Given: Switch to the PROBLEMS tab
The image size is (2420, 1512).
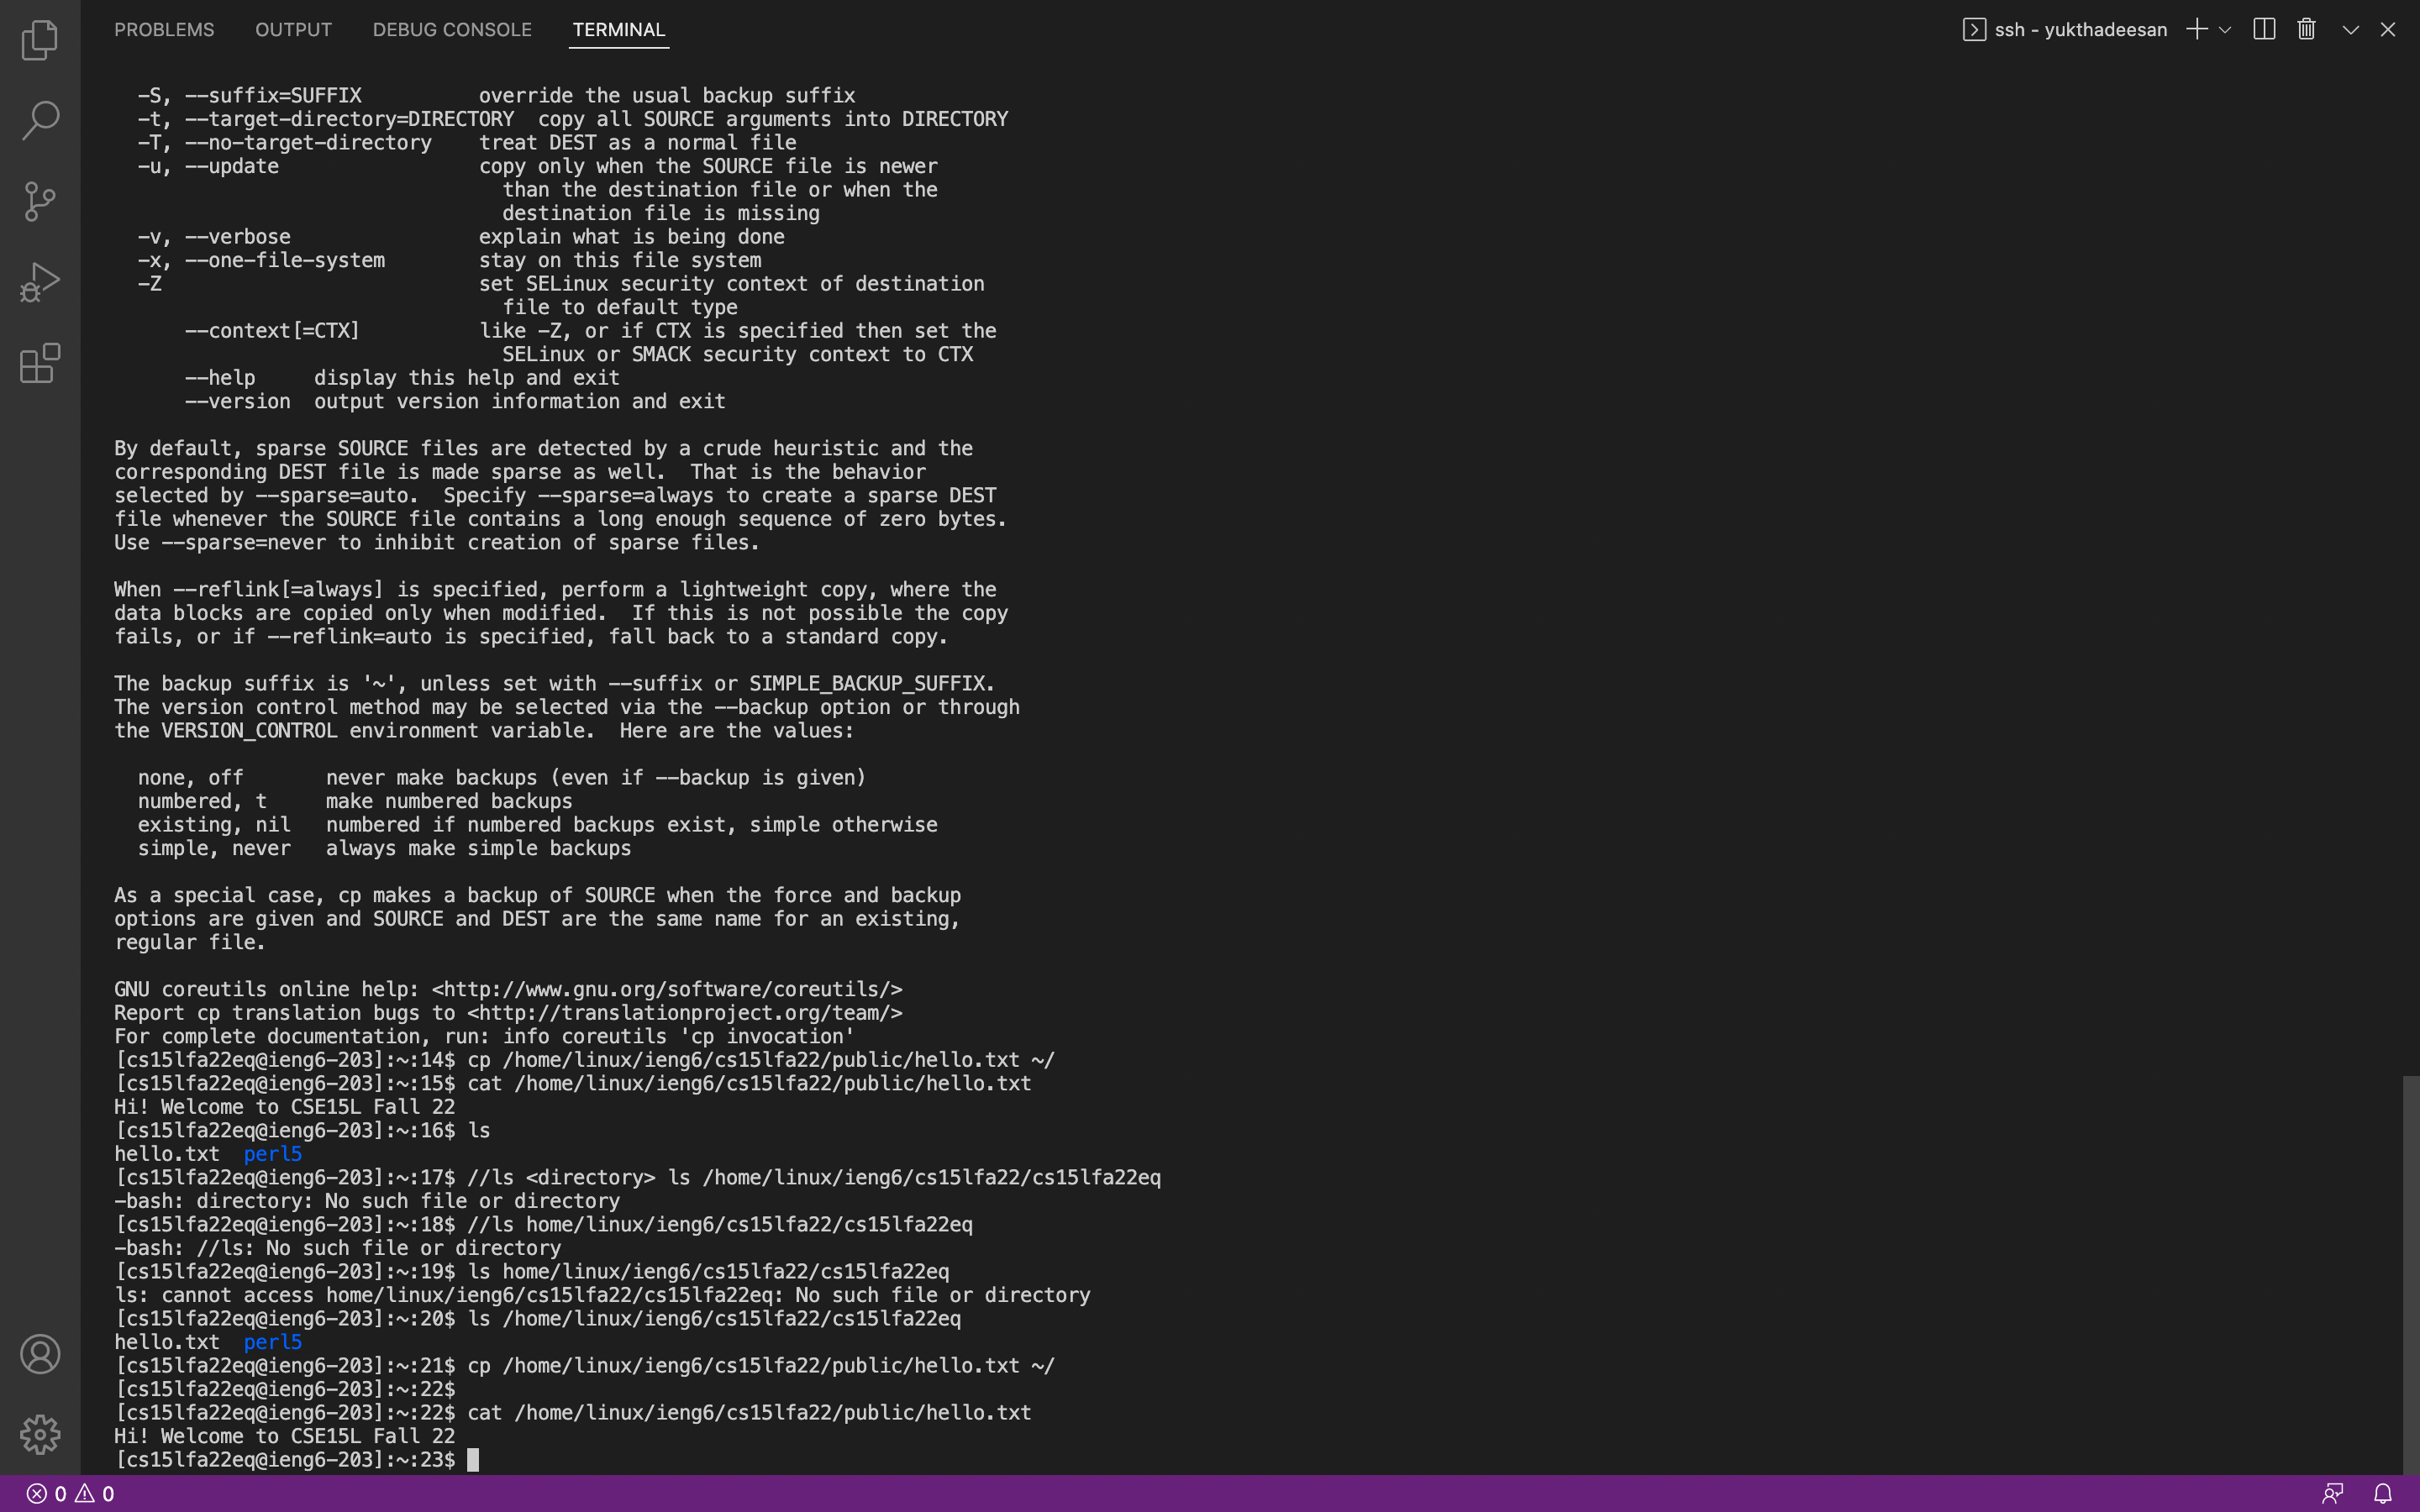Looking at the screenshot, I should coord(164,29).
